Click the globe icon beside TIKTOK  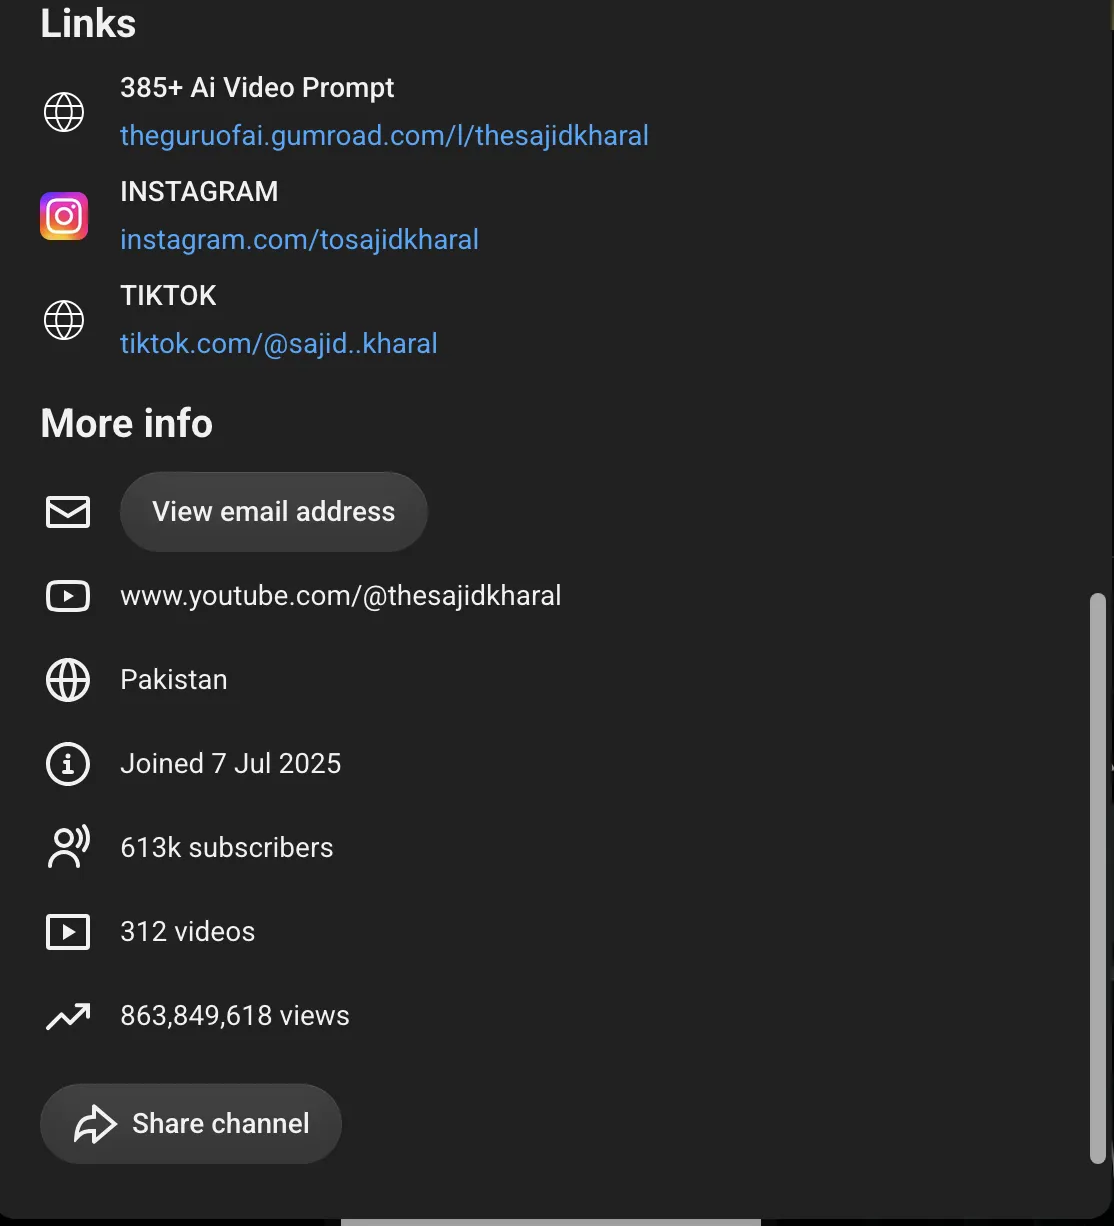(x=64, y=320)
